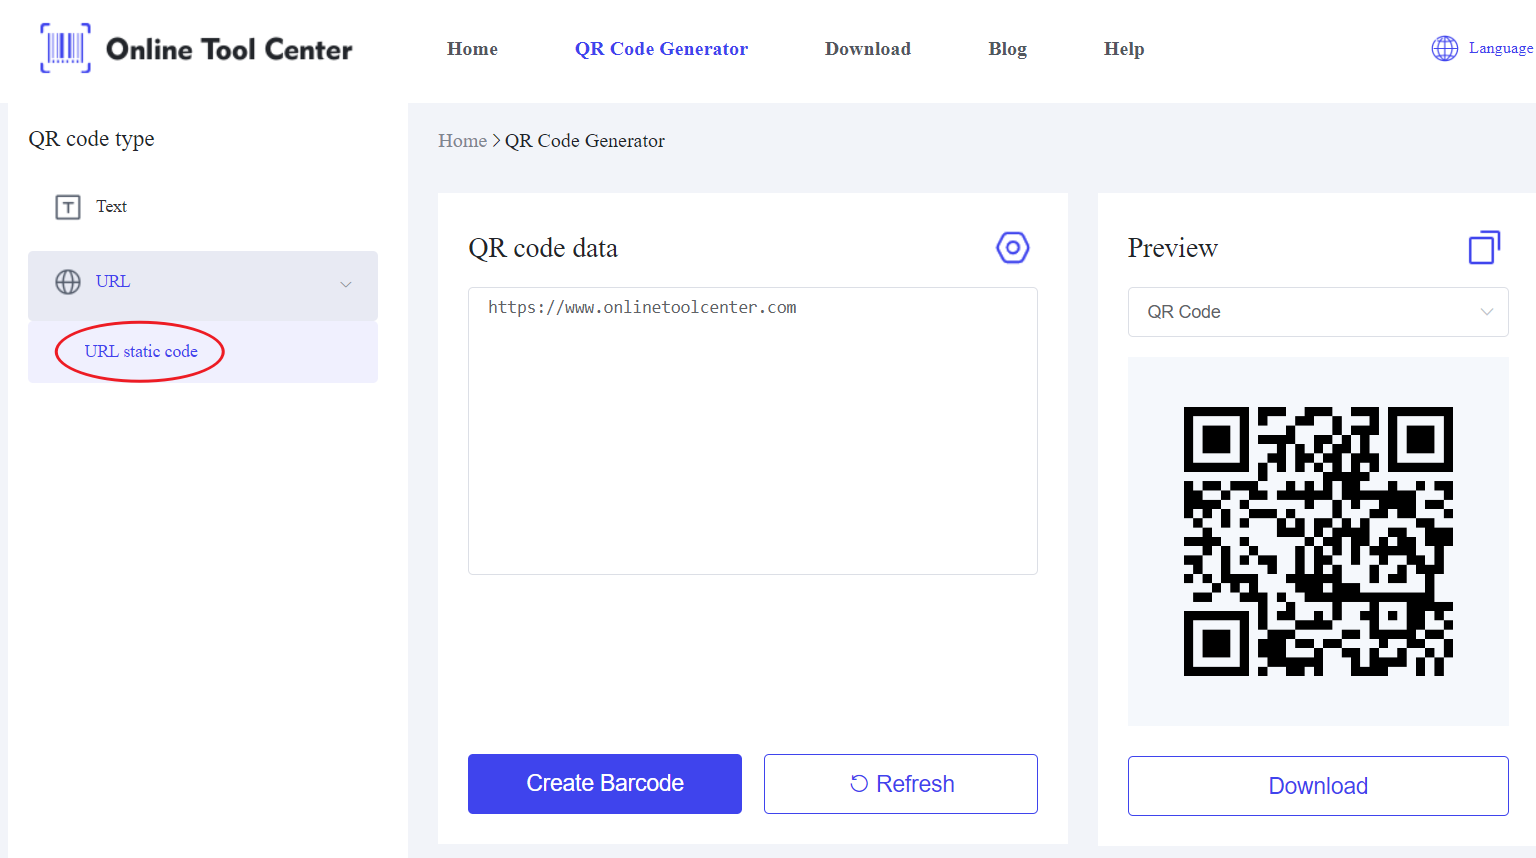Click the QR Code Generator breadcrumb text

pos(585,141)
